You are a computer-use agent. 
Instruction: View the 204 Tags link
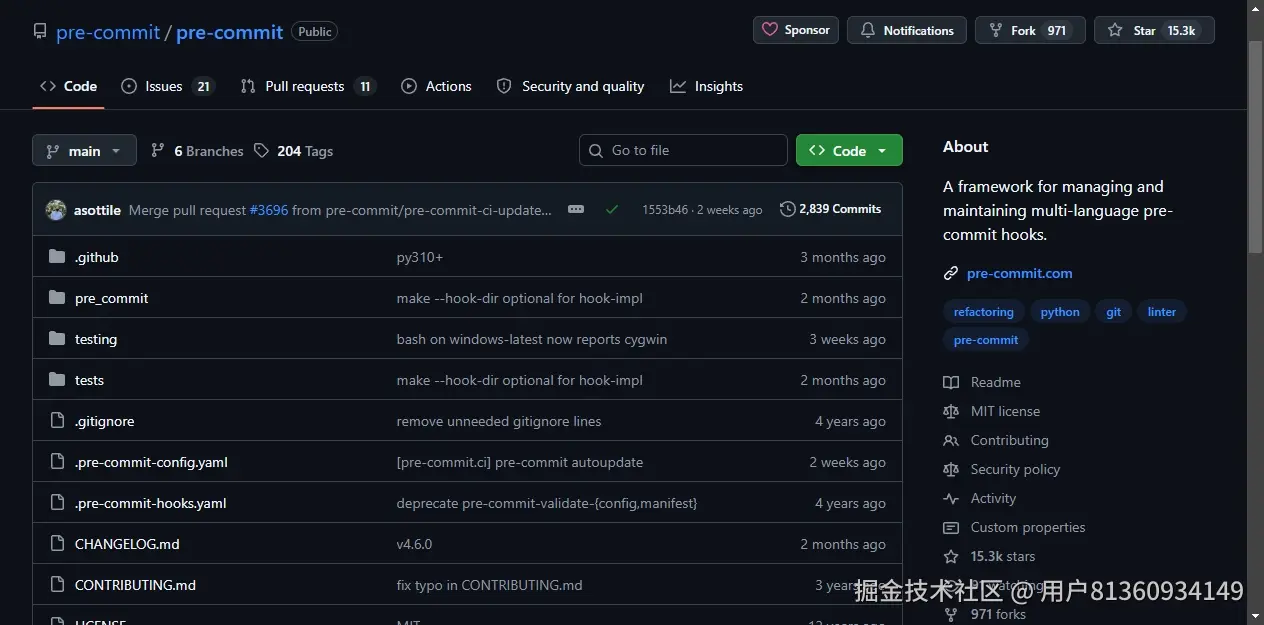293,151
